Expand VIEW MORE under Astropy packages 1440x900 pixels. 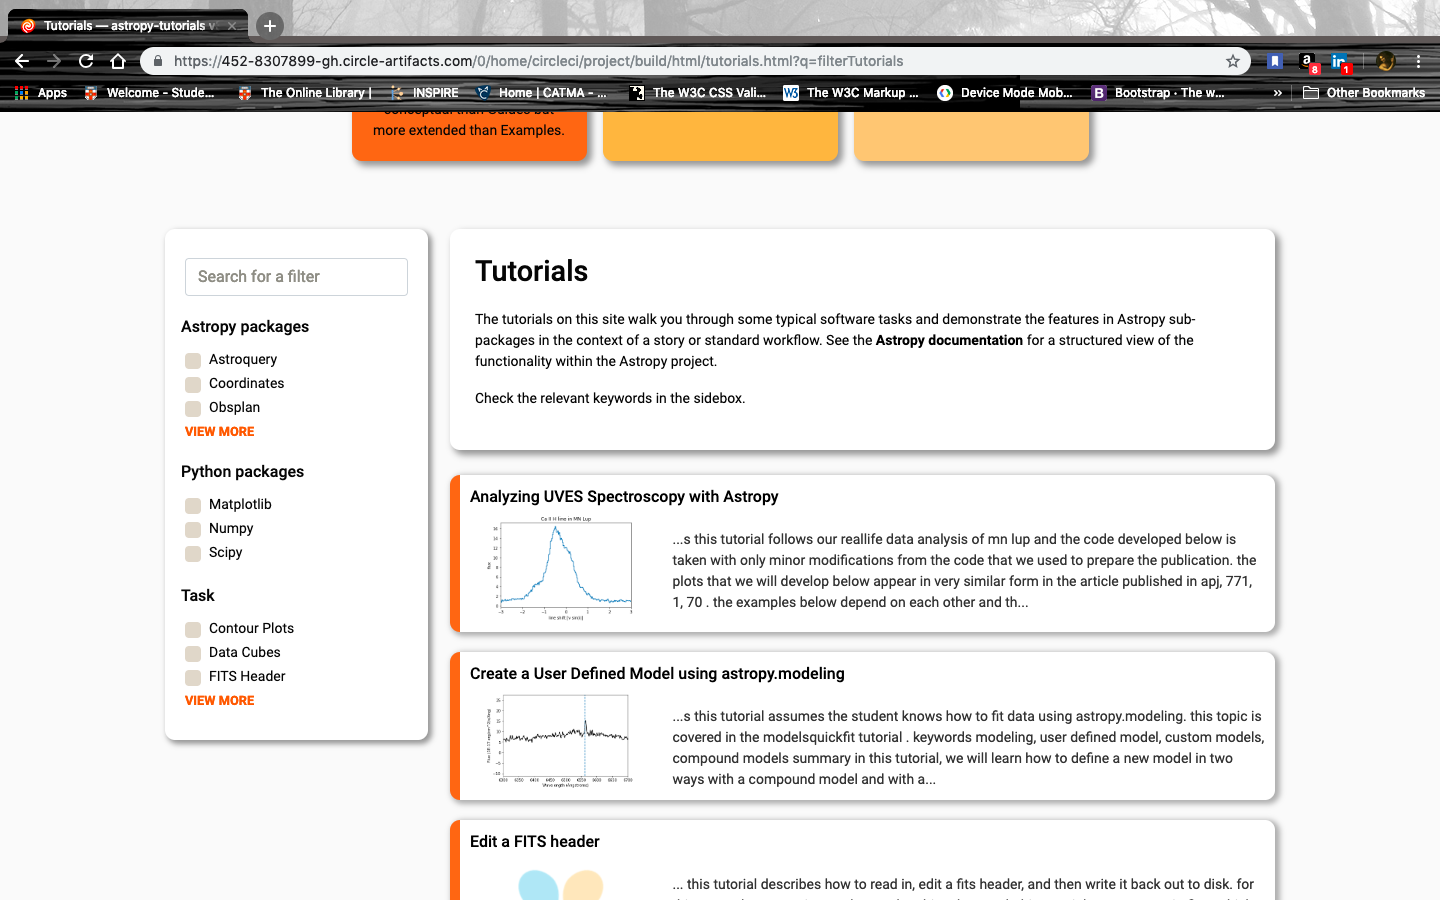pyautogui.click(x=219, y=432)
